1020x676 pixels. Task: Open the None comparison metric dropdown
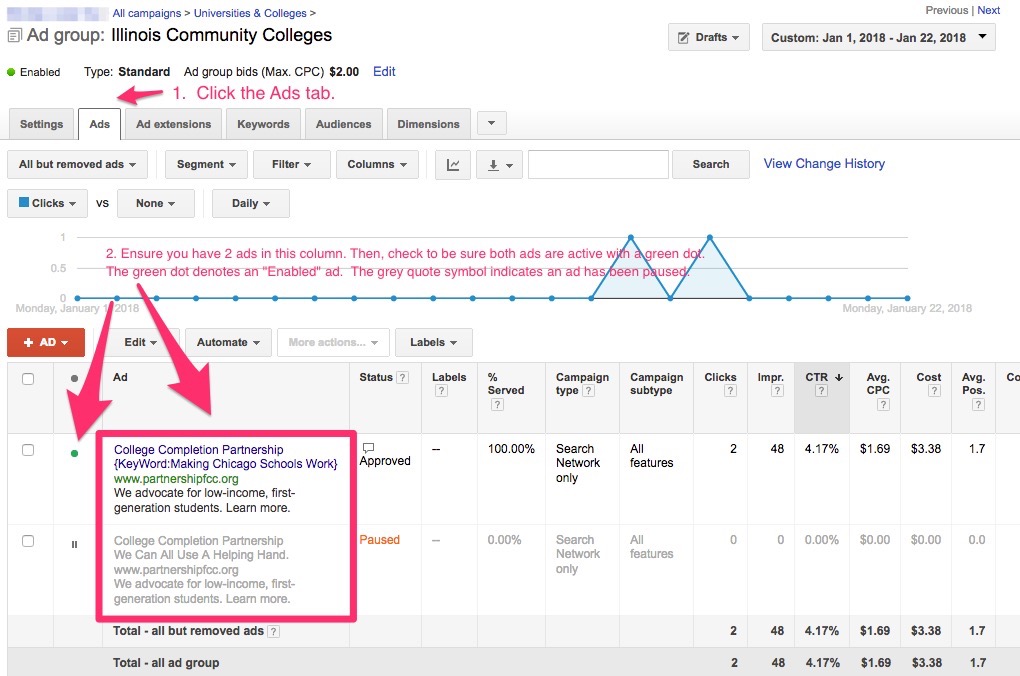(x=155, y=204)
